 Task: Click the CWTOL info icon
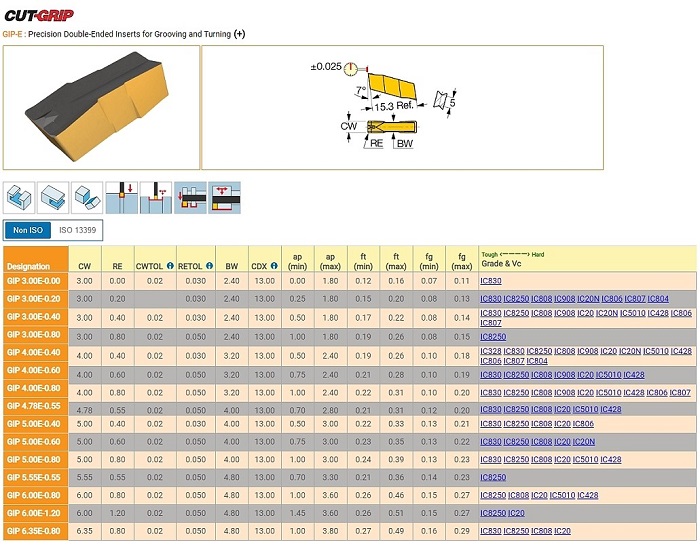(170, 266)
